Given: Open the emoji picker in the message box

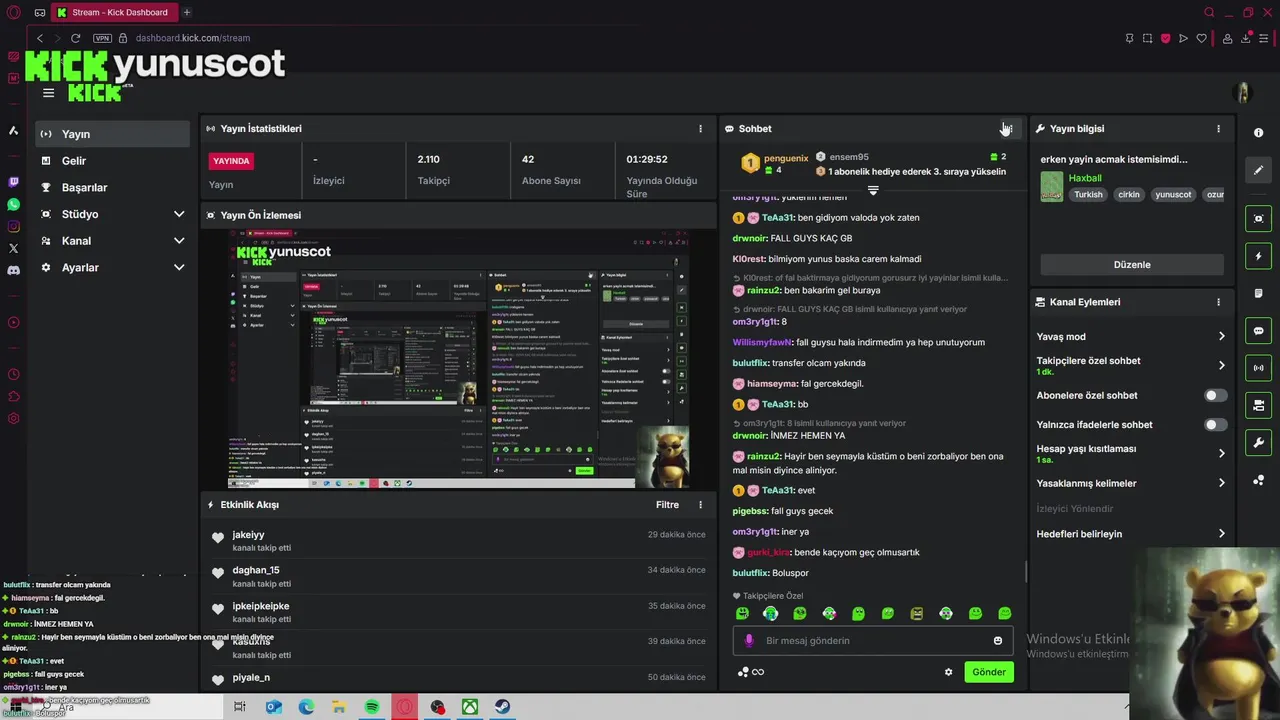Looking at the screenshot, I should [x=997, y=641].
